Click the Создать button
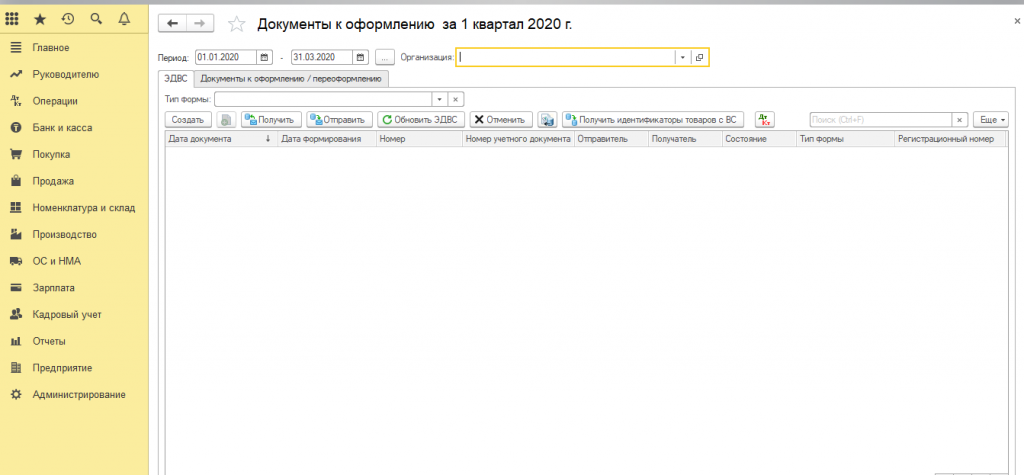The width and height of the screenshot is (1024, 475). click(187, 119)
